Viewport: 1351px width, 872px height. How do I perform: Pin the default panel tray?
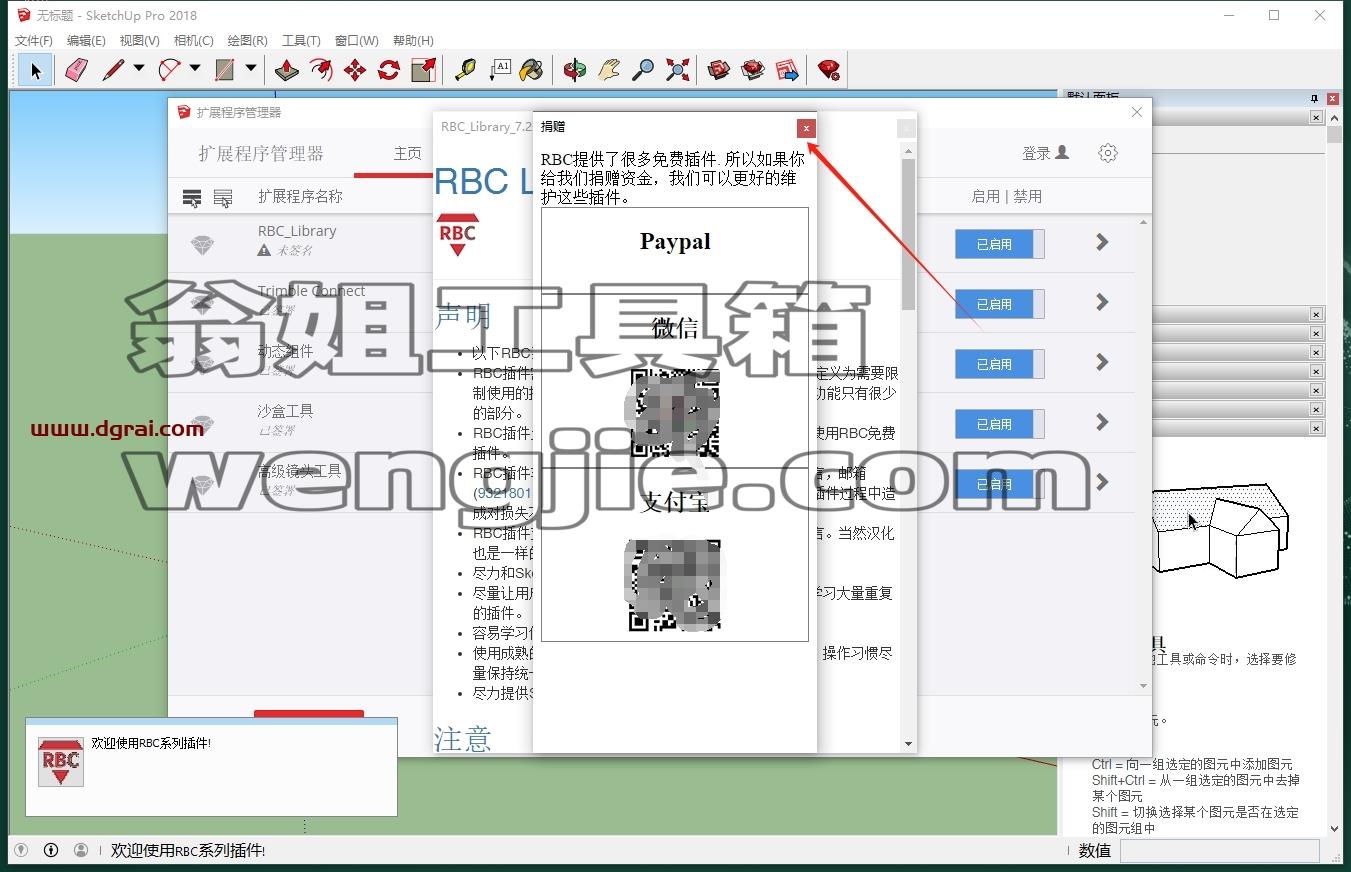[1315, 98]
